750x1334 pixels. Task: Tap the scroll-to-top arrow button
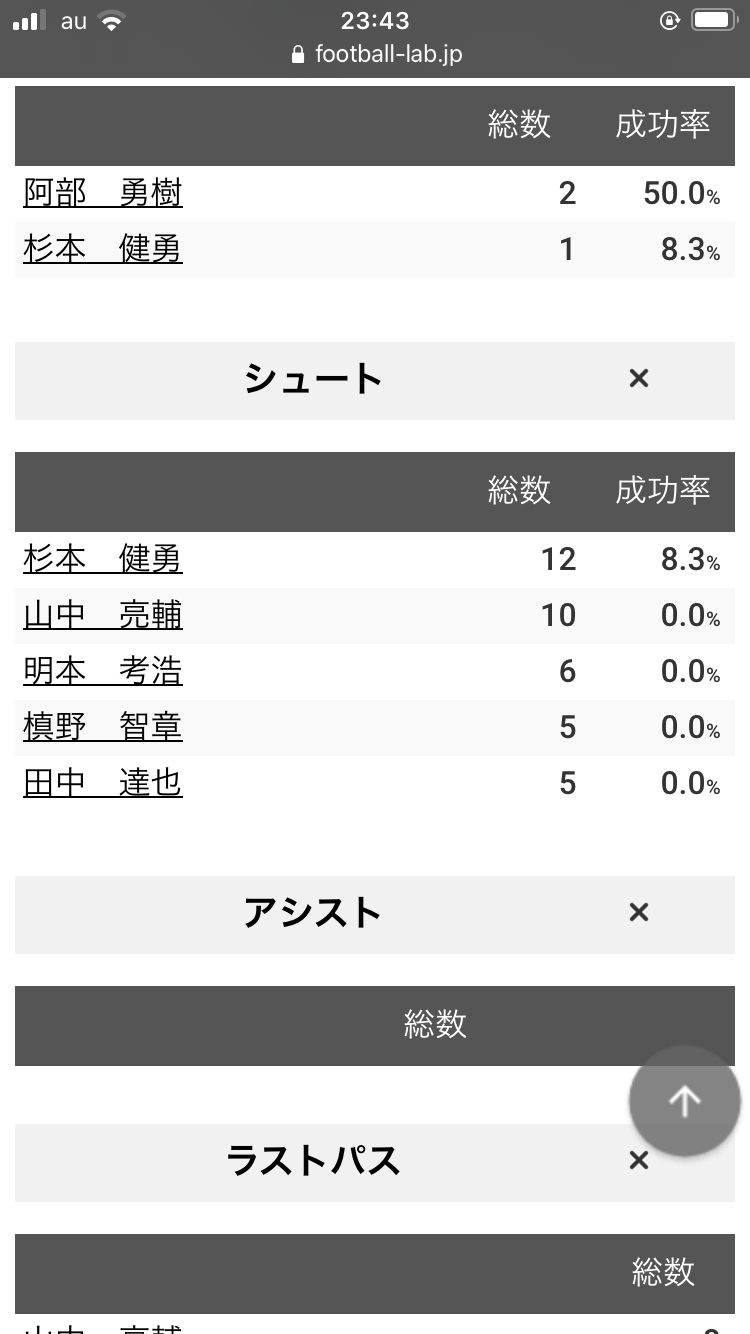(685, 1101)
